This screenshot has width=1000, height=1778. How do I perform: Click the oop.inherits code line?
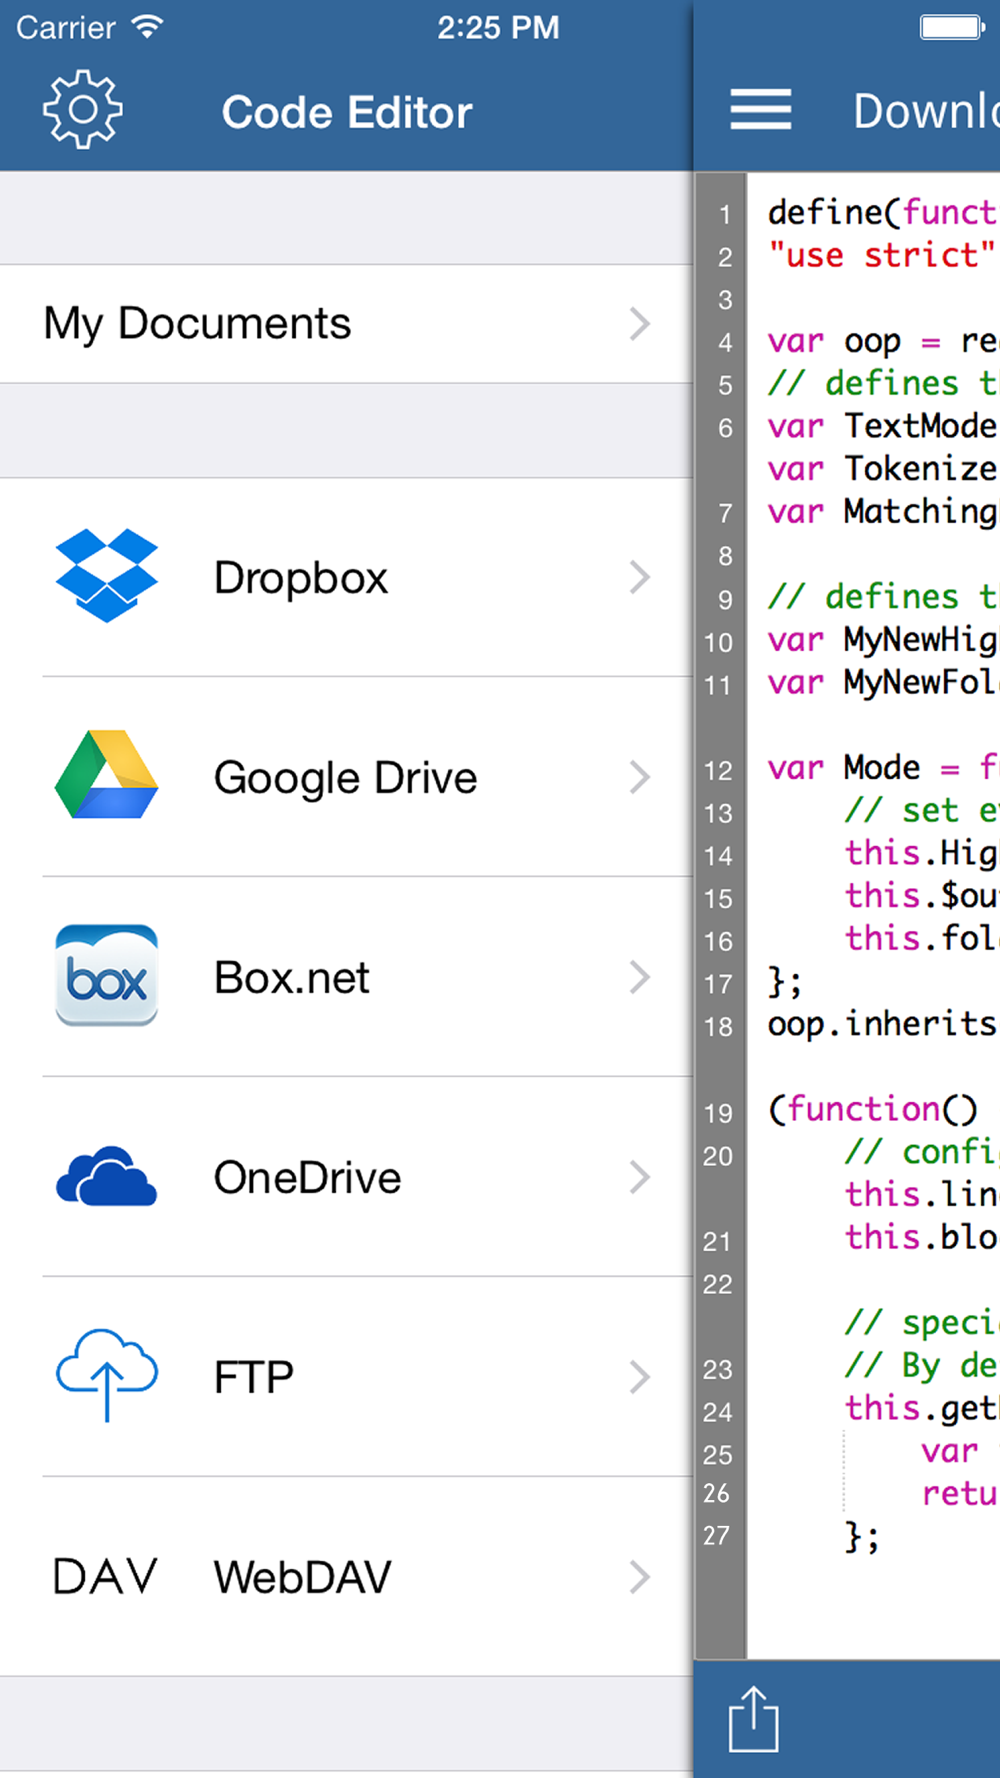(883, 1024)
